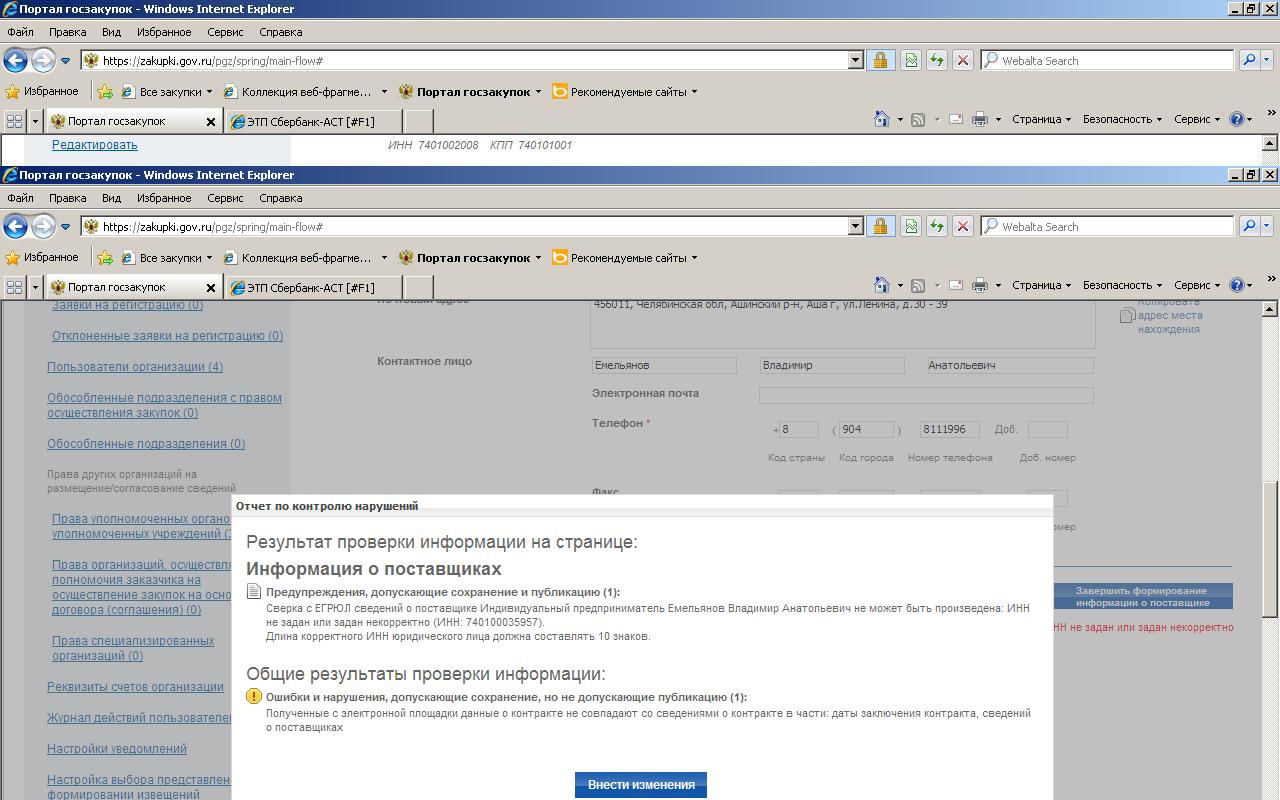
Task: Click the Back arrow in the lower browser window
Action: pos(15,227)
